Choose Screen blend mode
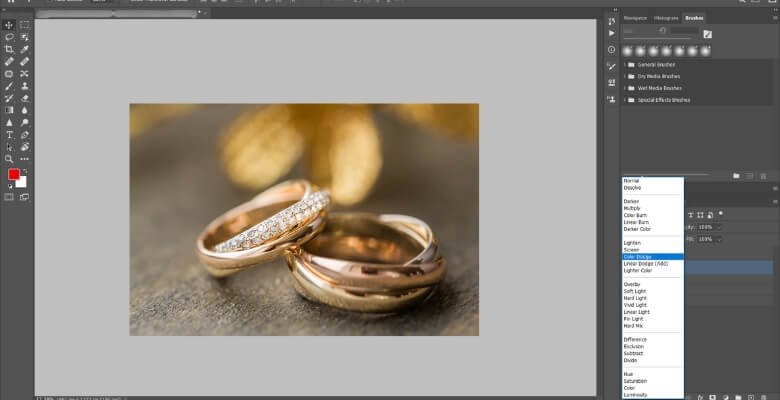This screenshot has height=400, width=780. [653, 250]
